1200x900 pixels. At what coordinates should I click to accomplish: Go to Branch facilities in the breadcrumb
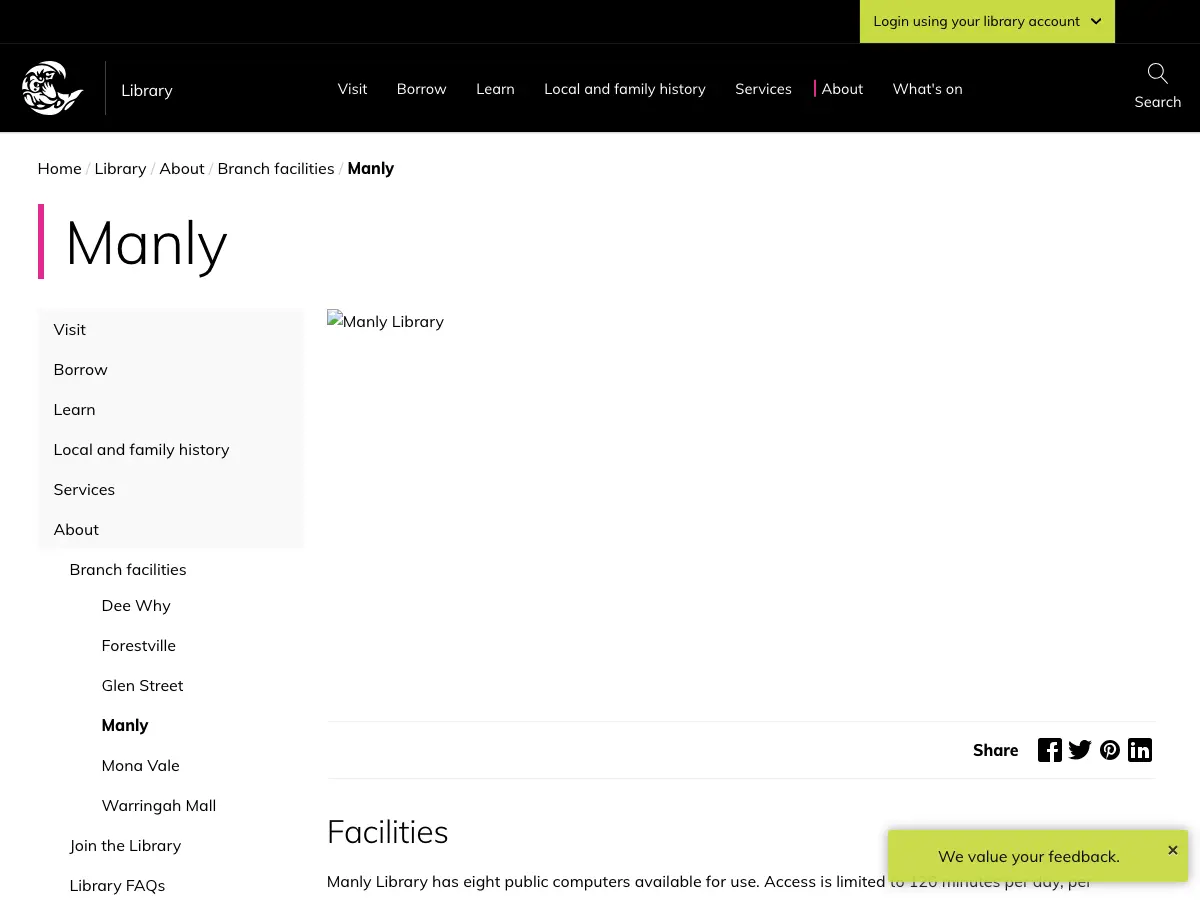(x=276, y=168)
